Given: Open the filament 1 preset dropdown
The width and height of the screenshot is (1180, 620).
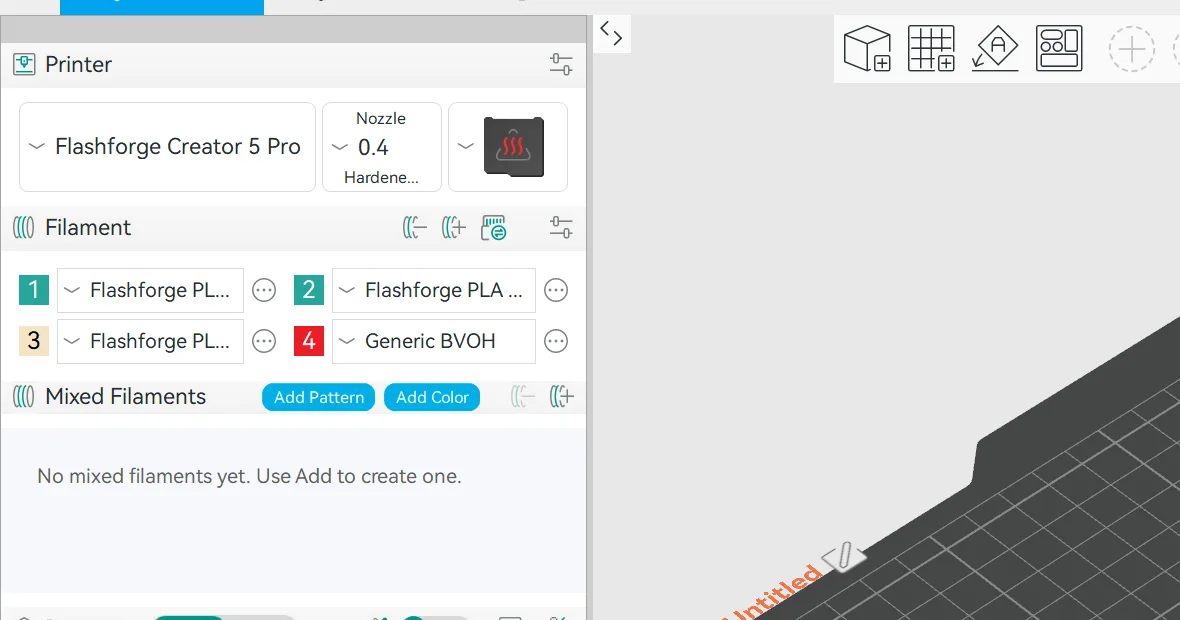Looking at the screenshot, I should pos(151,290).
